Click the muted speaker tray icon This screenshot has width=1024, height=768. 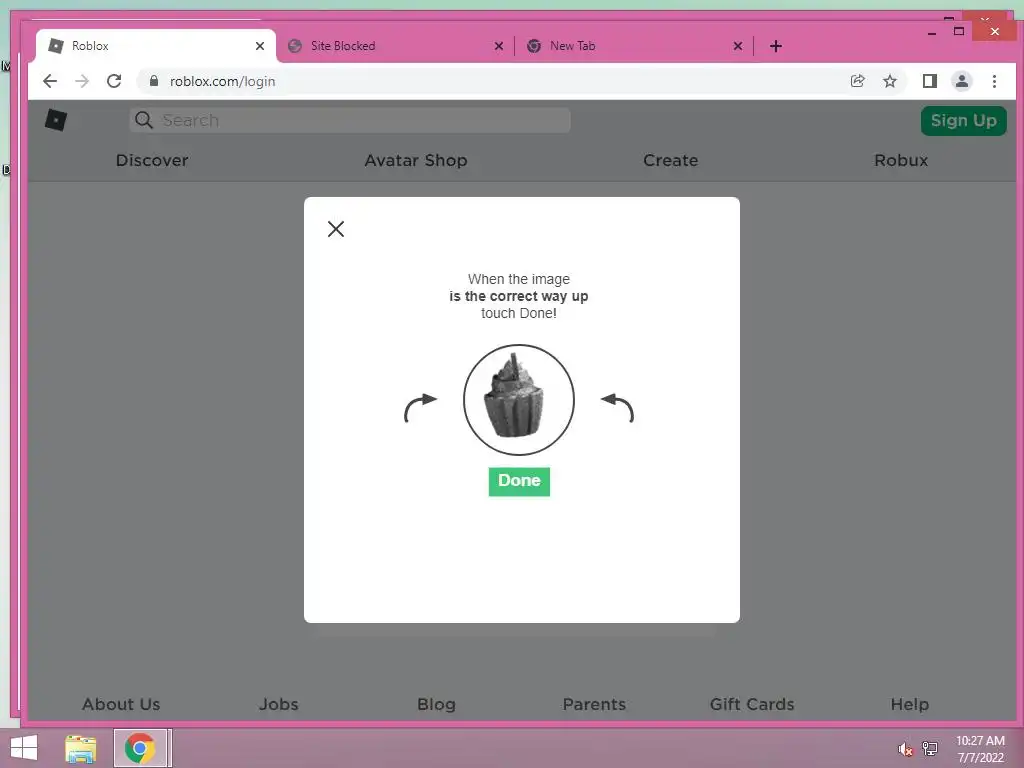(x=905, y=749)
